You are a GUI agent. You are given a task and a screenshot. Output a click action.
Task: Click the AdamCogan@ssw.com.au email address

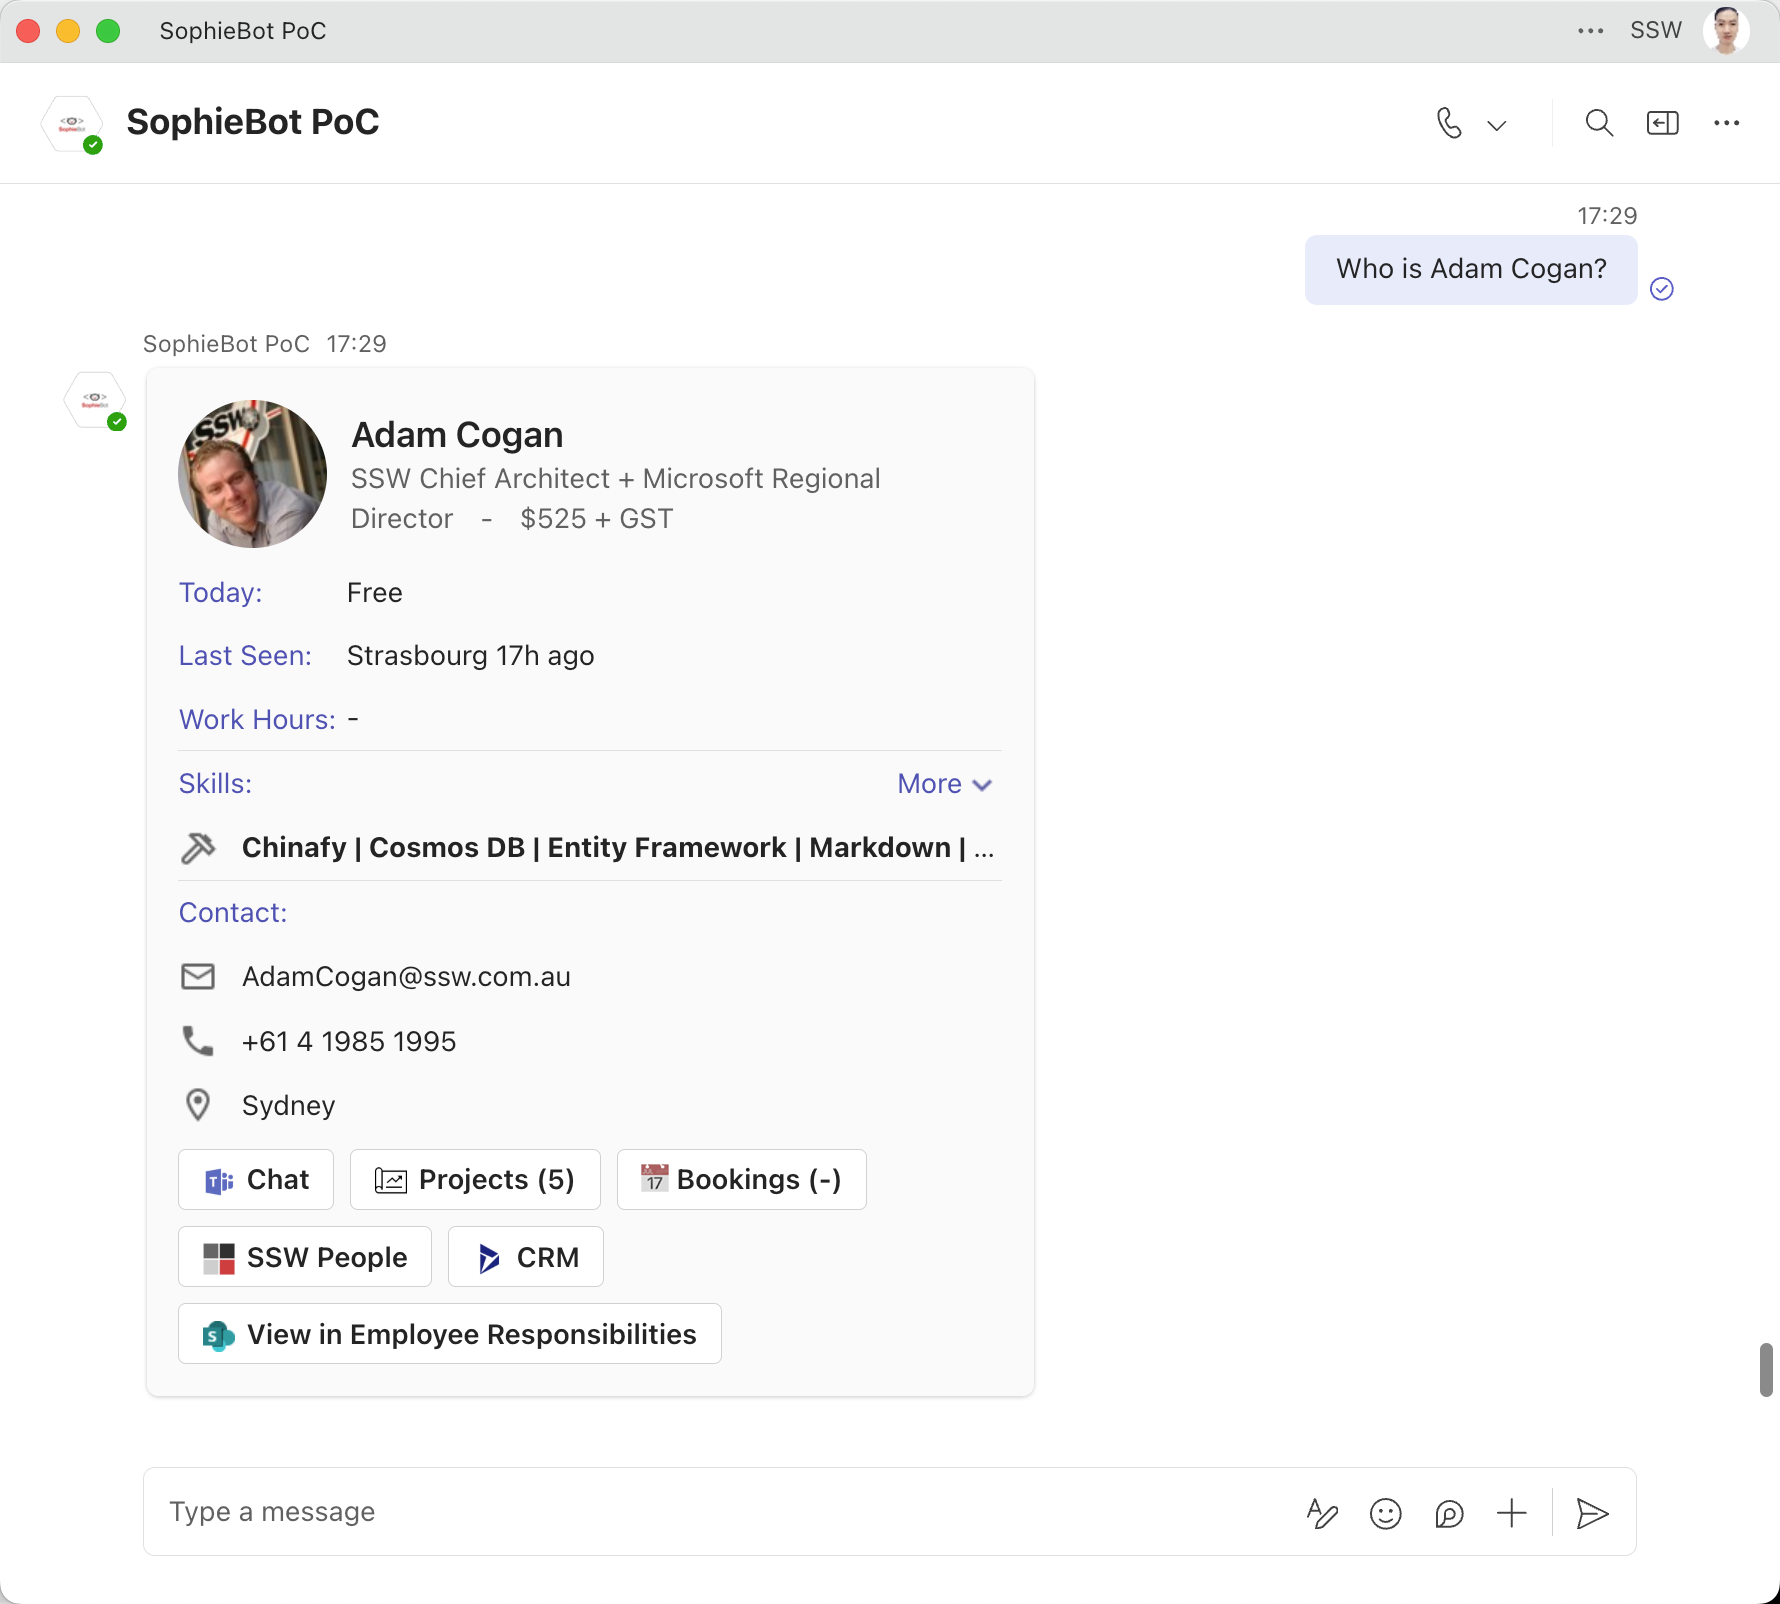(406, 977)
